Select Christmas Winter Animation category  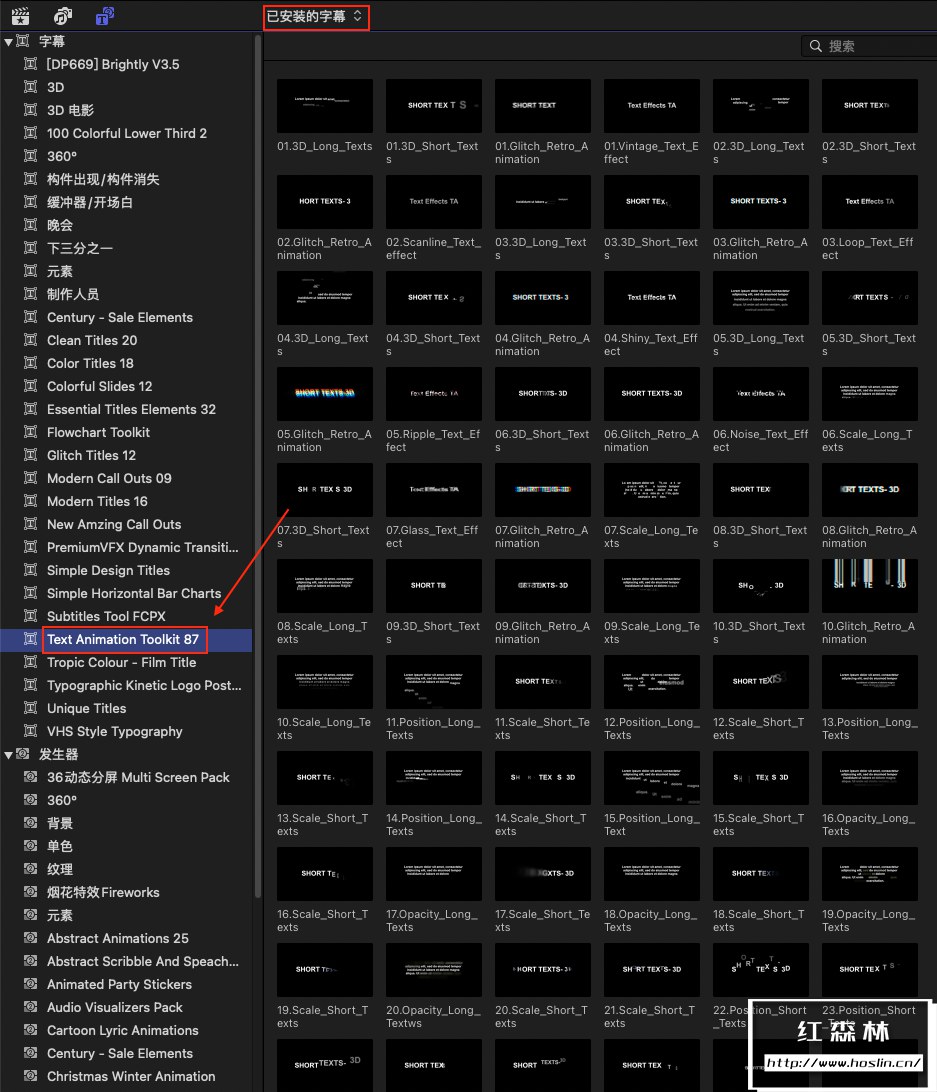point(131,1075)
